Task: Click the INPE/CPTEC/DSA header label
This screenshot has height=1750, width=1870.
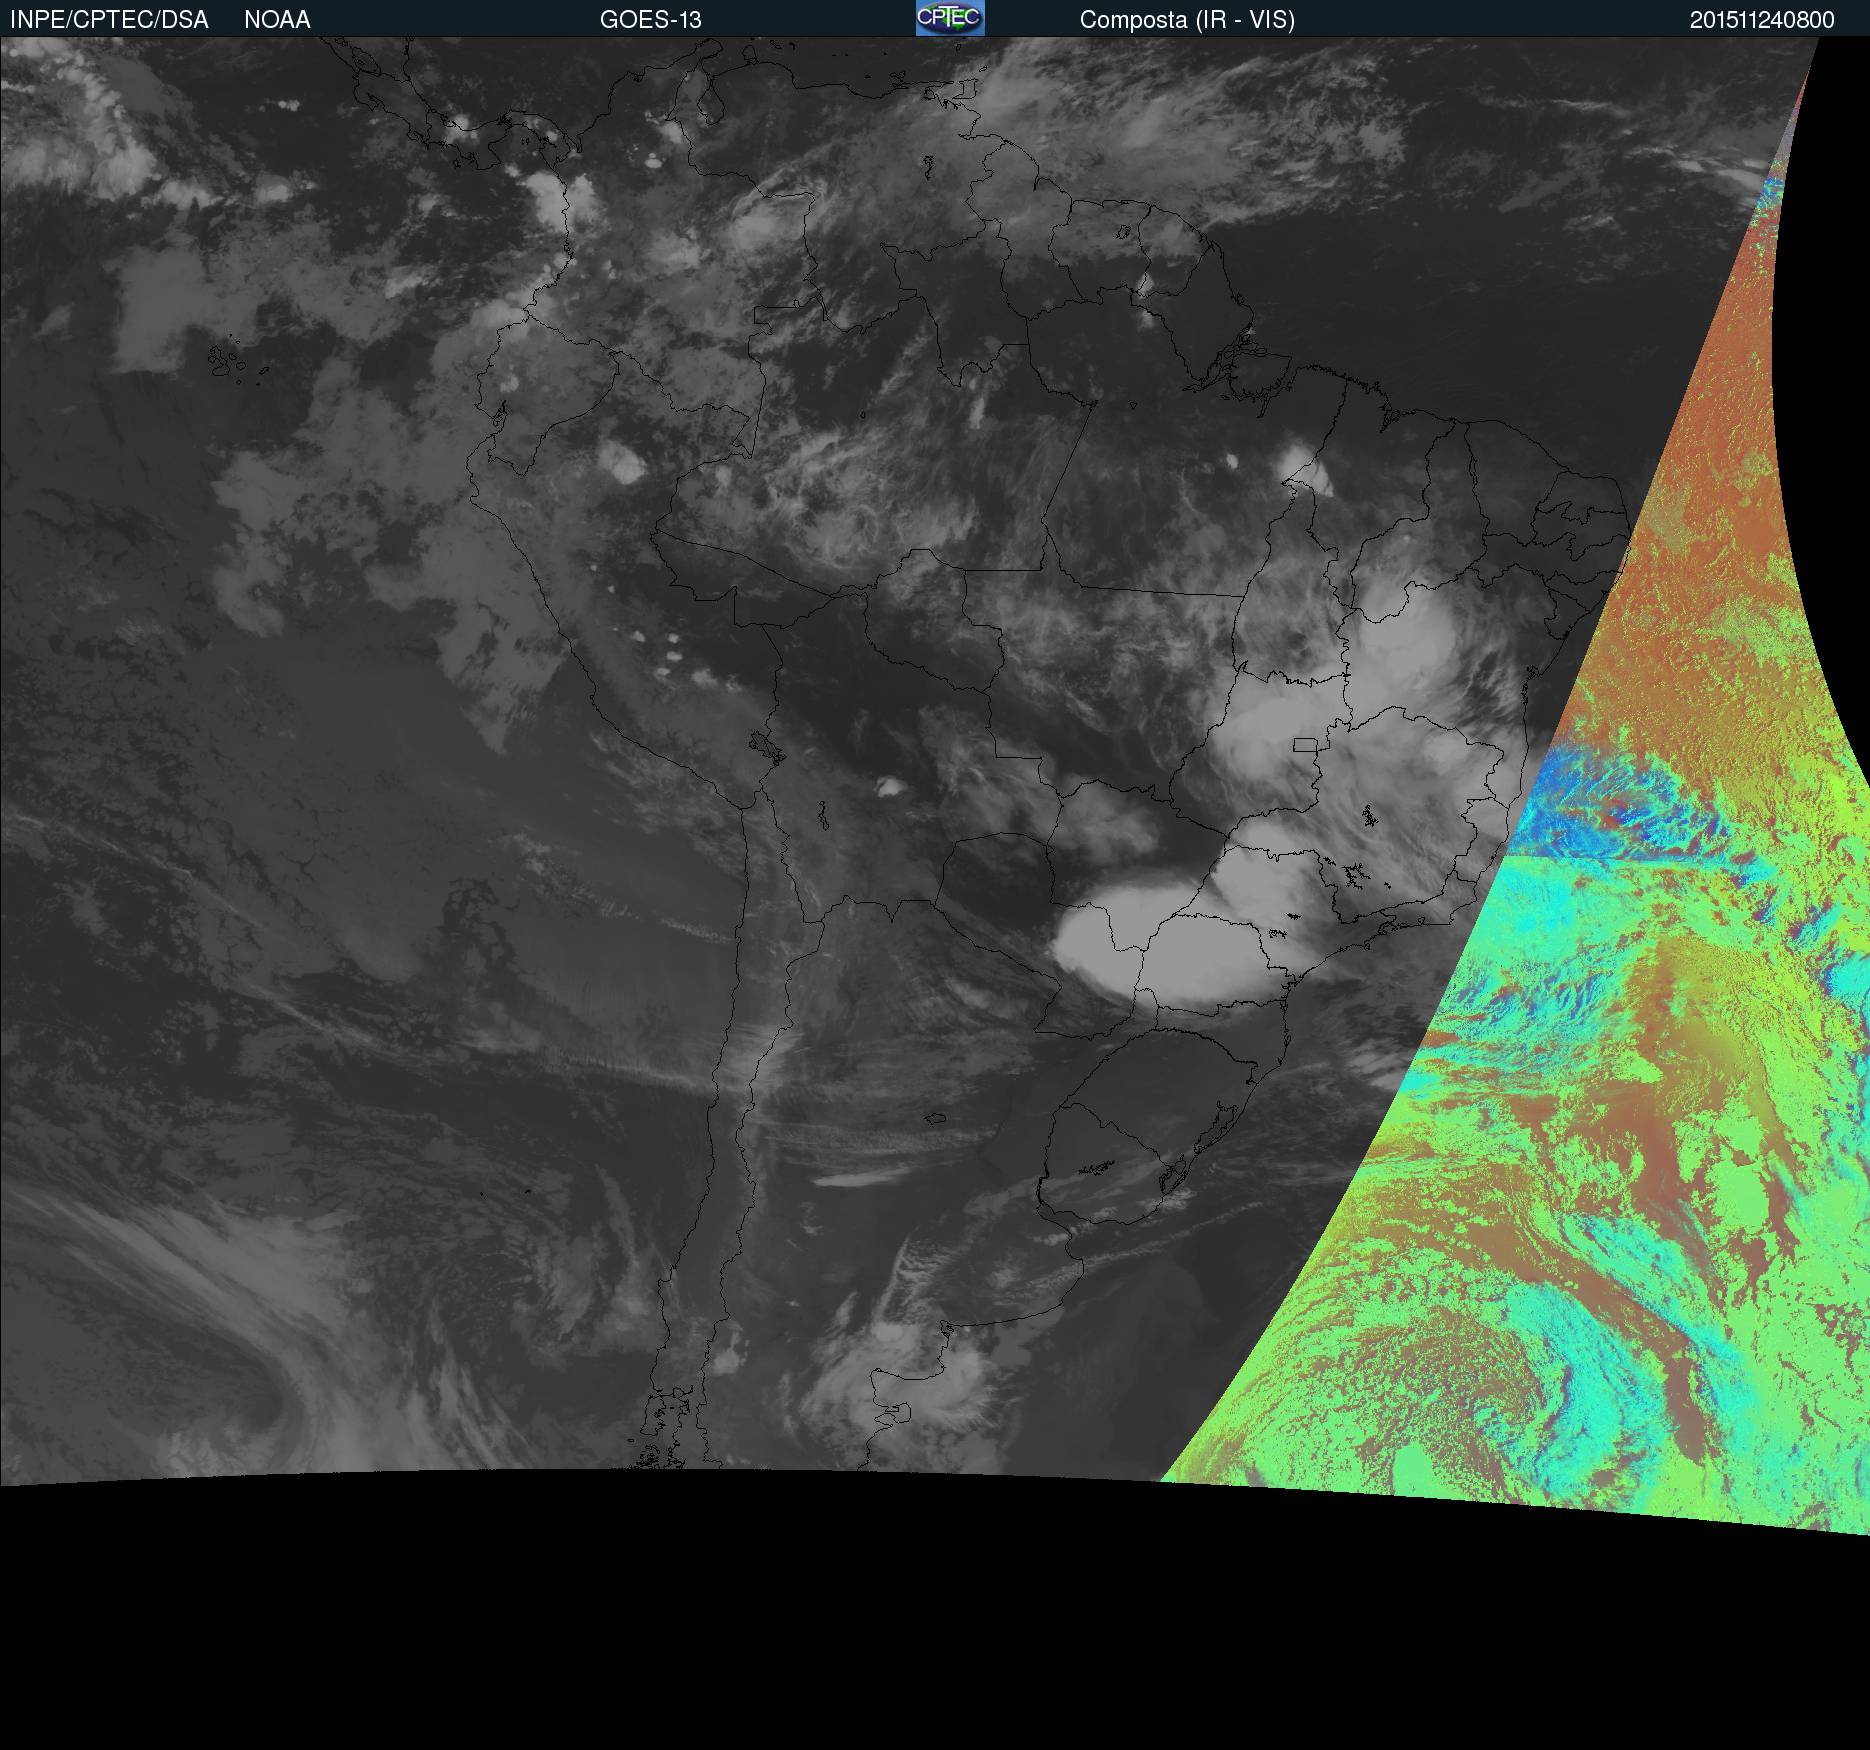Action: (x=109, y=20)
